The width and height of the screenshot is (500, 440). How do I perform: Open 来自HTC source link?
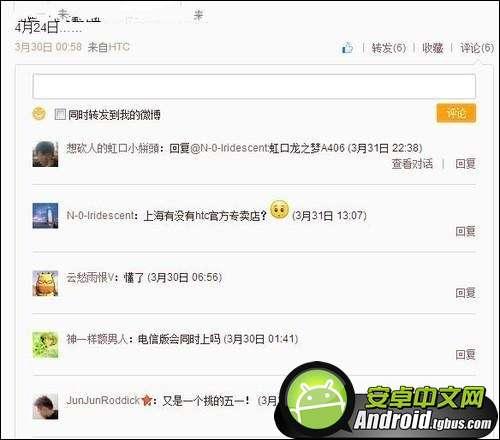click(x=109, y=47)
